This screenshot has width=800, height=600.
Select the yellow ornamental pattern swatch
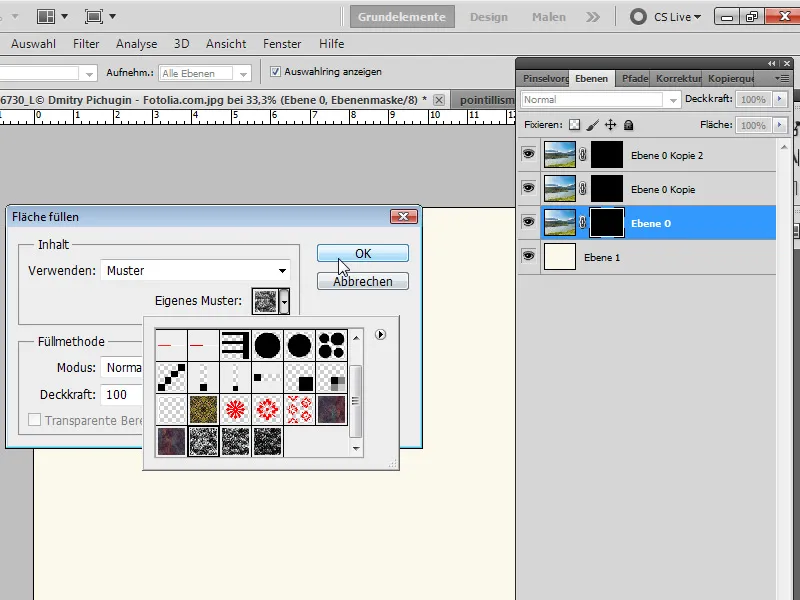[204, 409]
